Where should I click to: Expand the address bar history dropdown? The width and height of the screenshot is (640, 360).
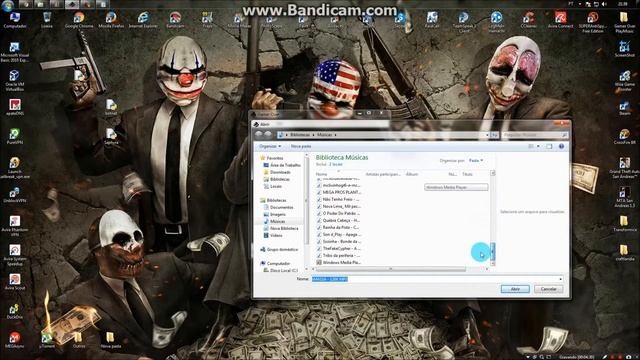point(487,135)
